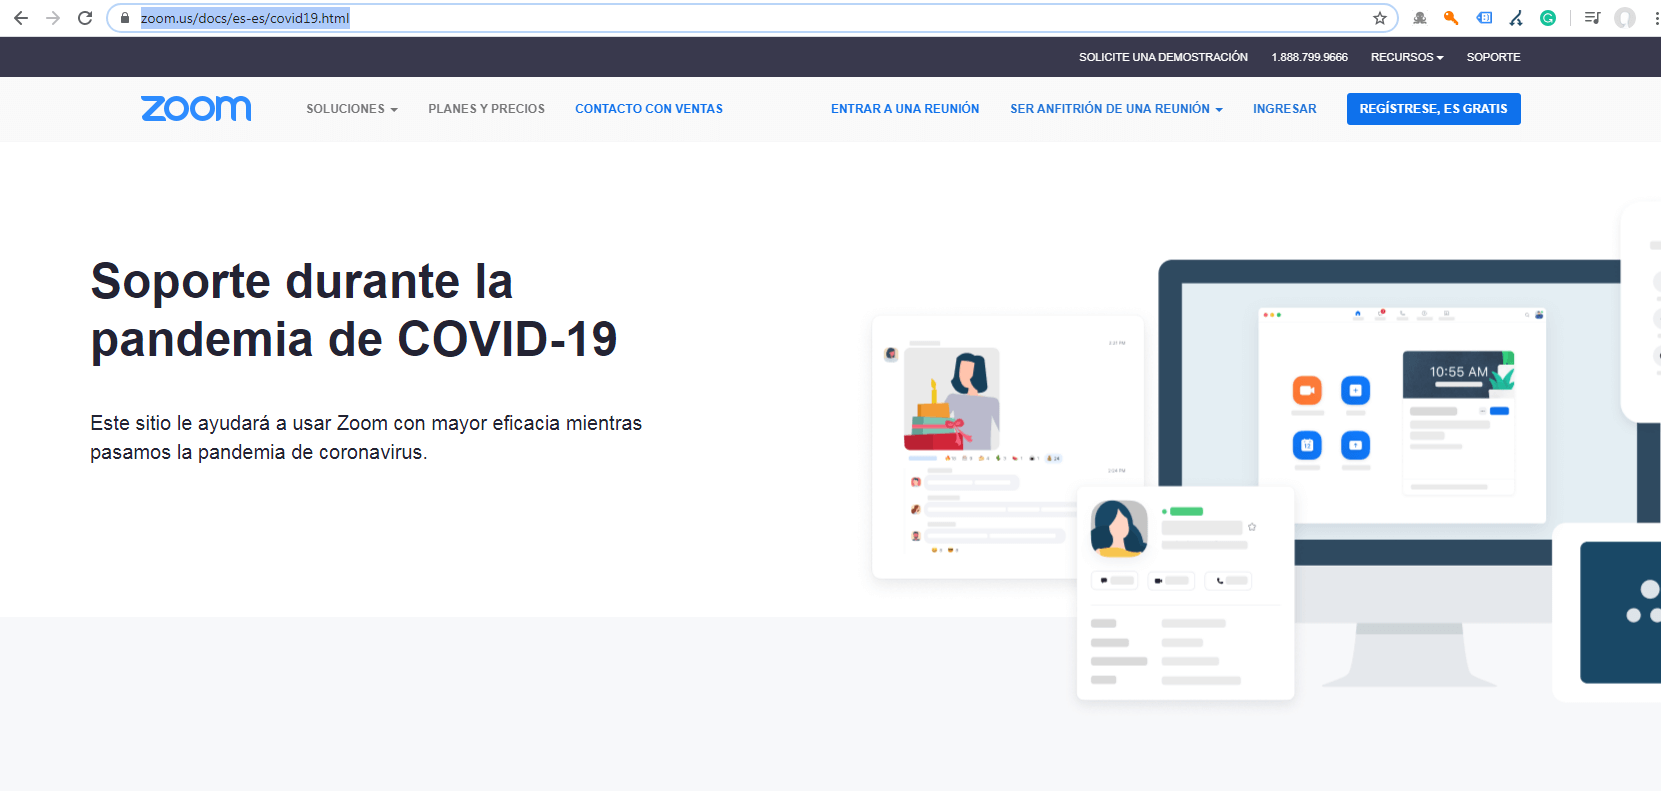
Task: Reload the current page
Action: coord(85,18)
